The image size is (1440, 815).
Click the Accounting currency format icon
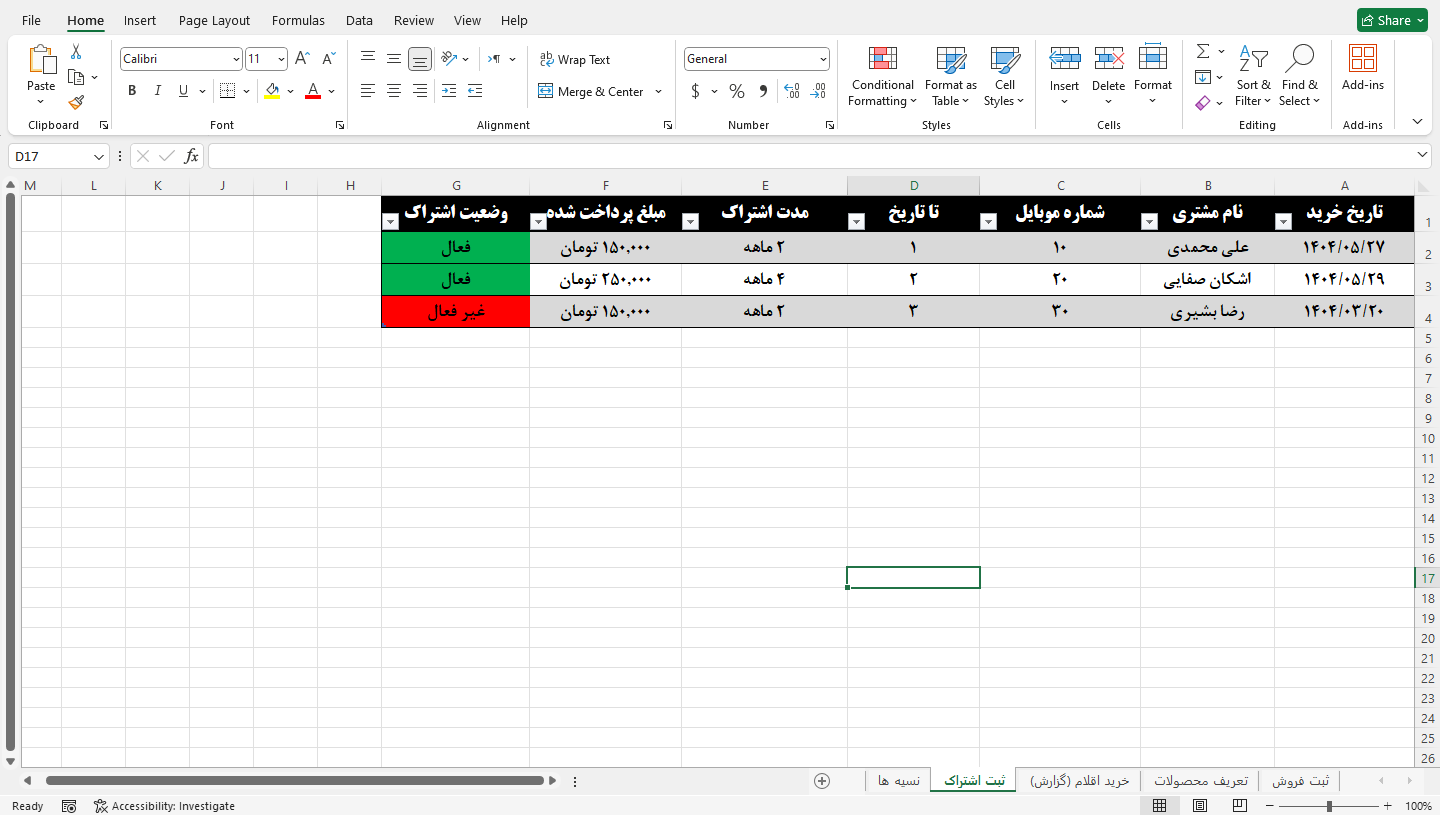[695, 91]
